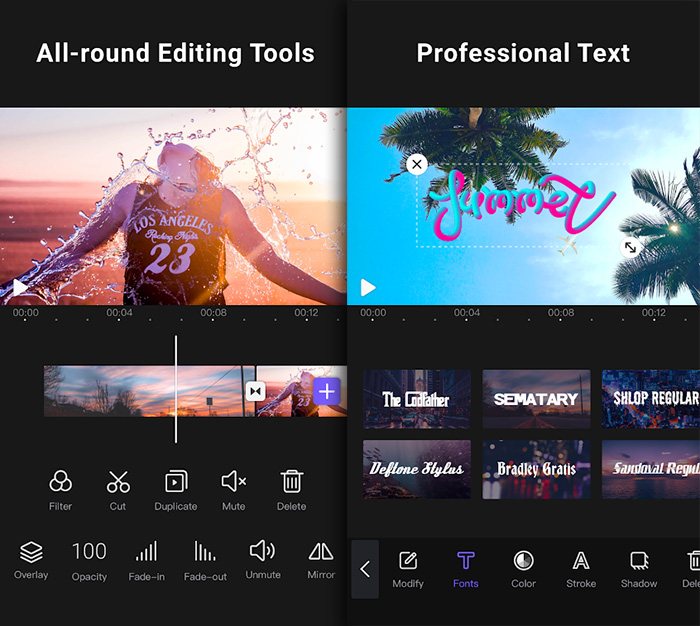This screenshot has height=626, width=700.
Task: Apply the Fade-in effect
Action: tap(146, 561)
